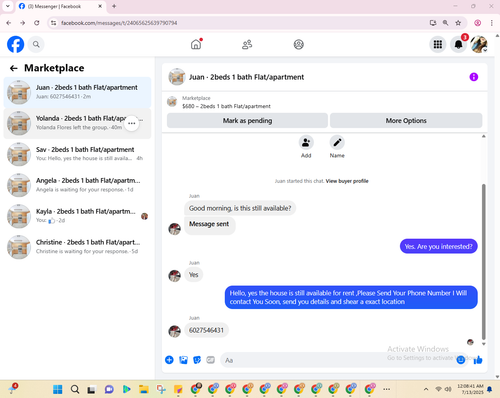Screen dimensions: 500x398
Task: Open Chrome three-dot menu
Action: [492, 23]
